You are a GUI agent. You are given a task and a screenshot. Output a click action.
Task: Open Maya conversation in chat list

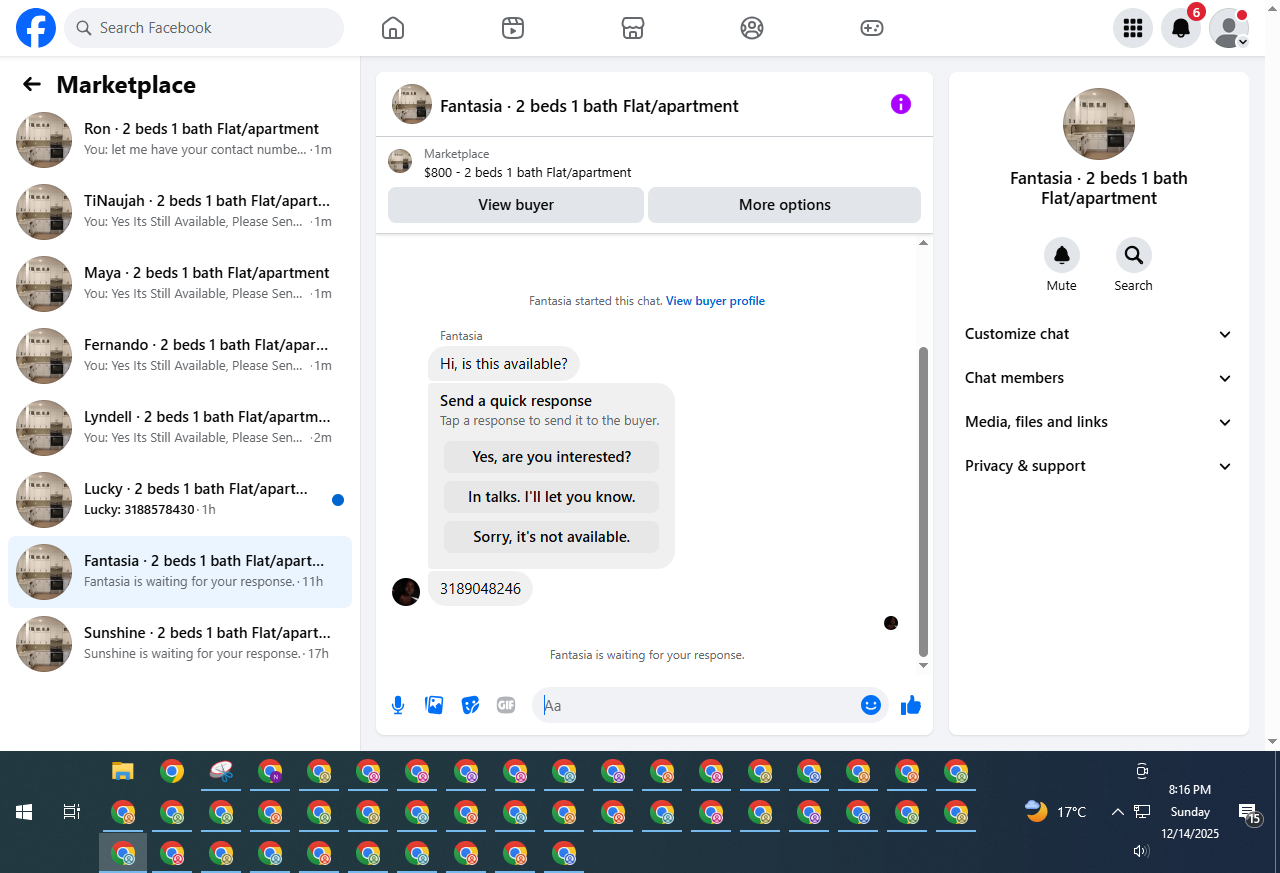click(x=180, y=284)
